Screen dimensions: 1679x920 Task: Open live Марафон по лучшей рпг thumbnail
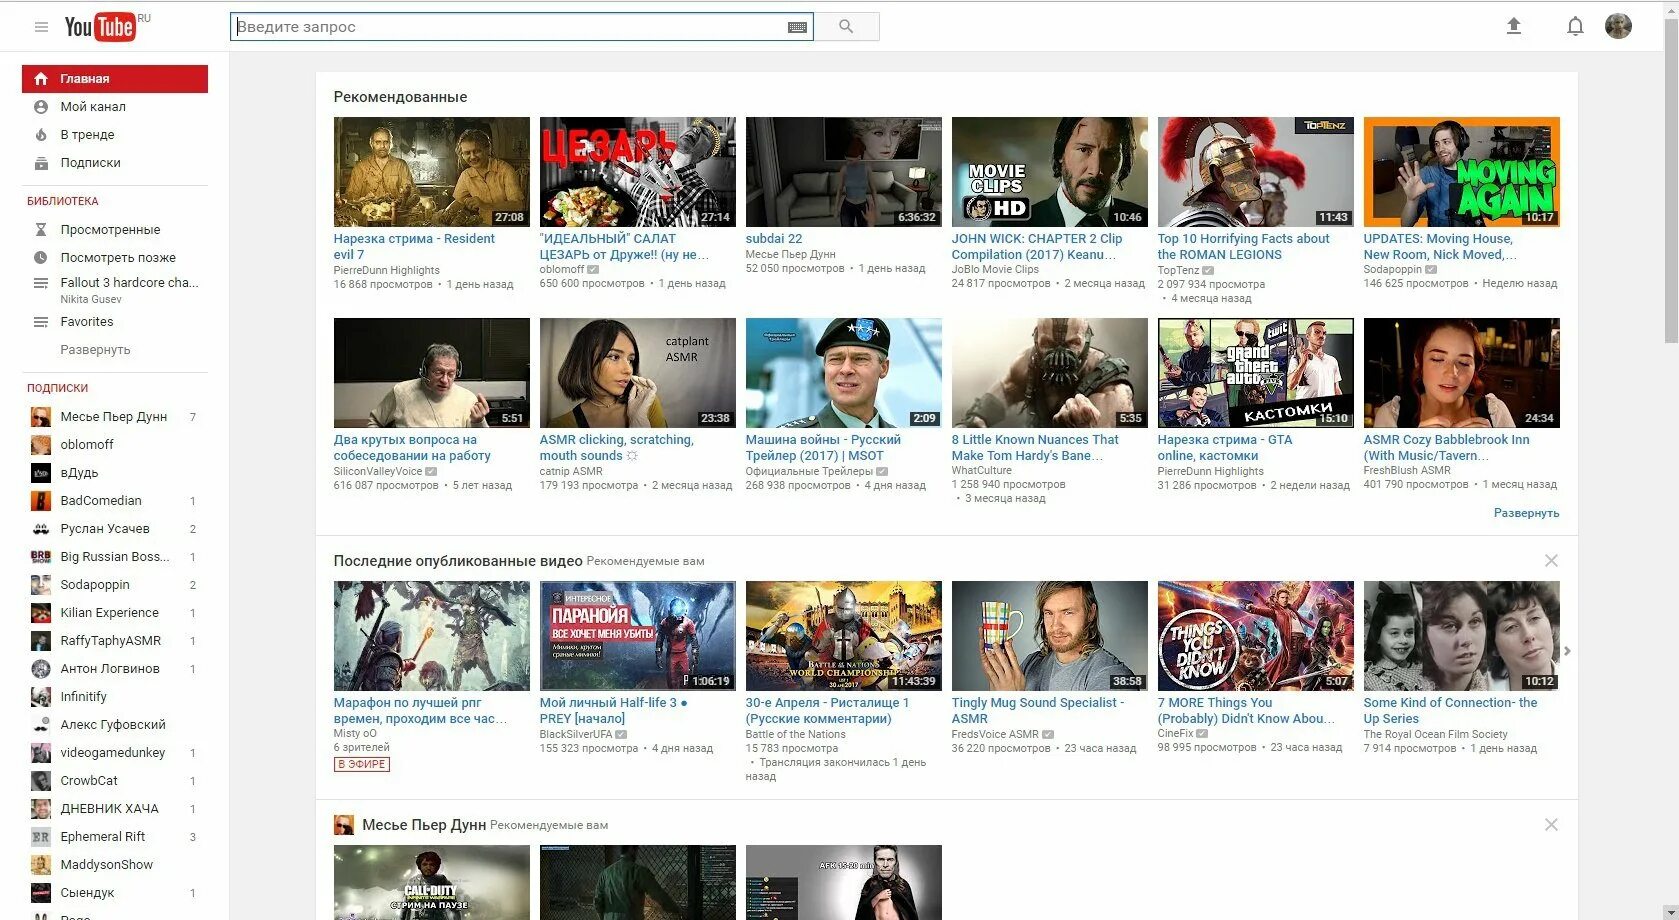point(432,636)
